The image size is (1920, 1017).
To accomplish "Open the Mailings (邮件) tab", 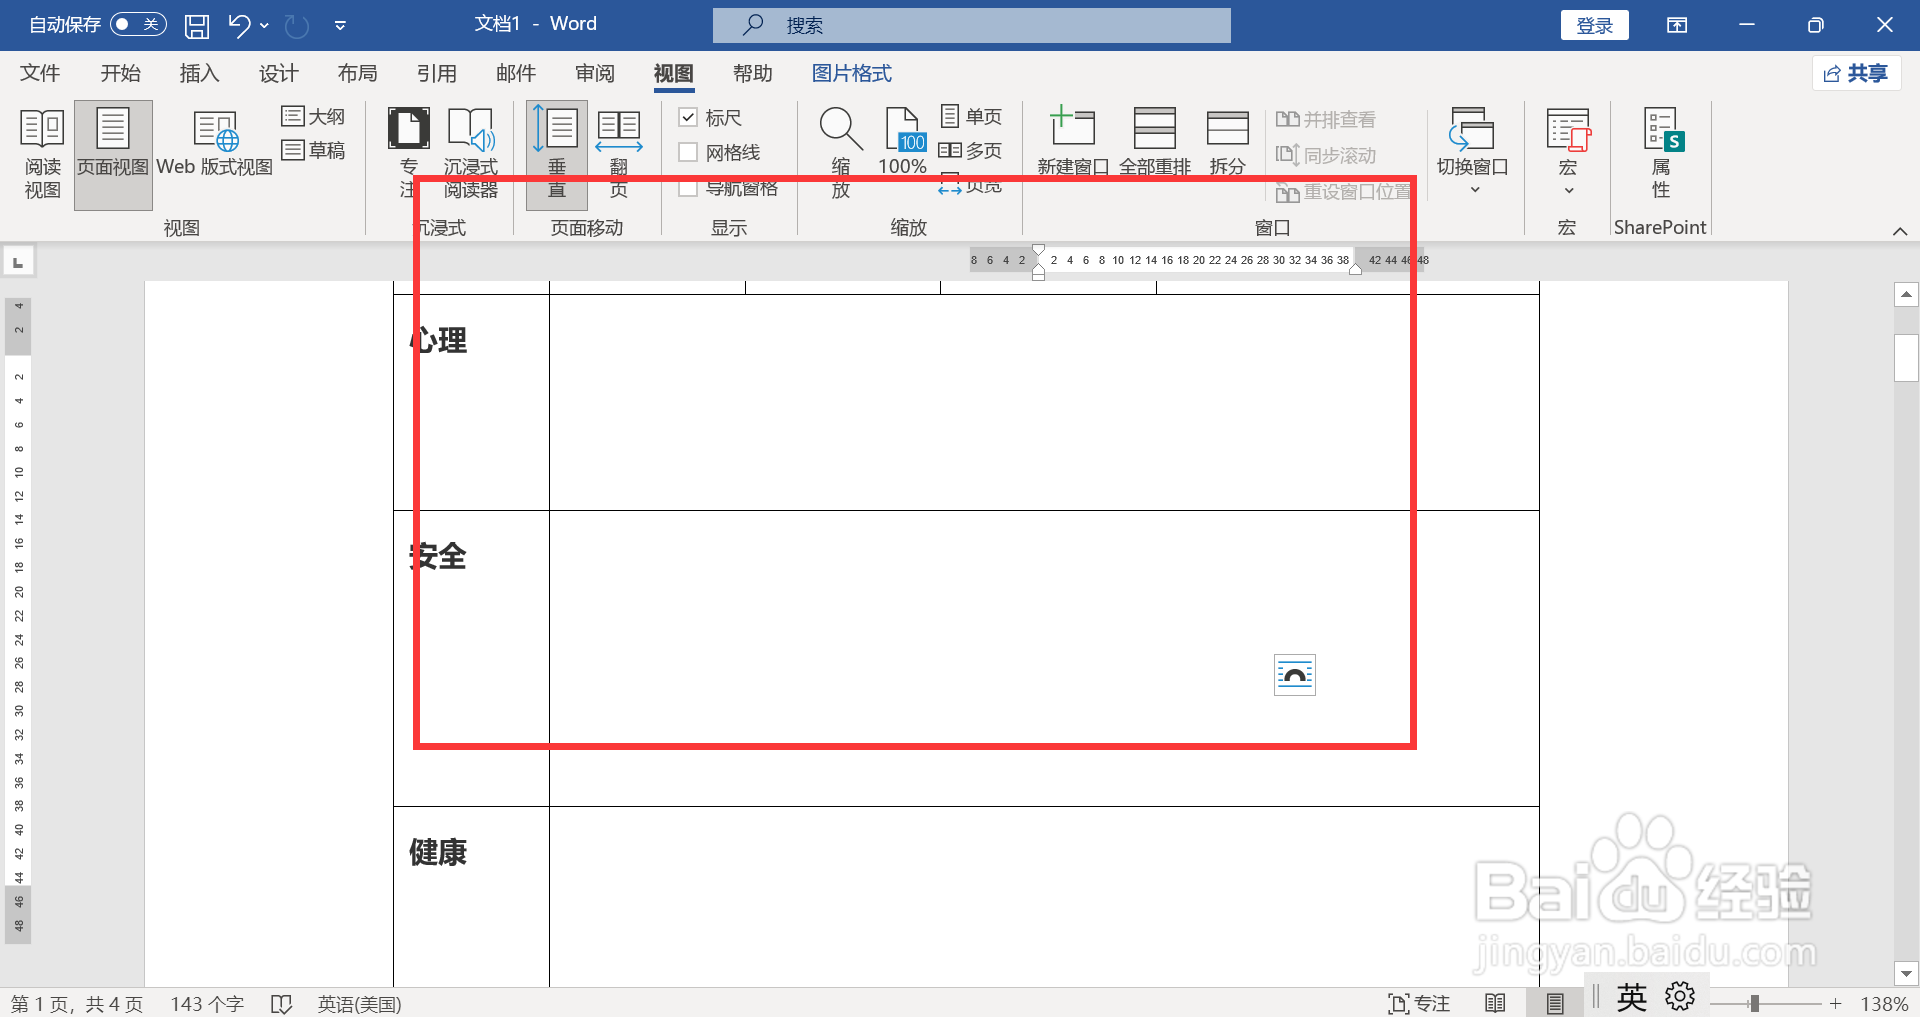I will click(x=516, y=73).
